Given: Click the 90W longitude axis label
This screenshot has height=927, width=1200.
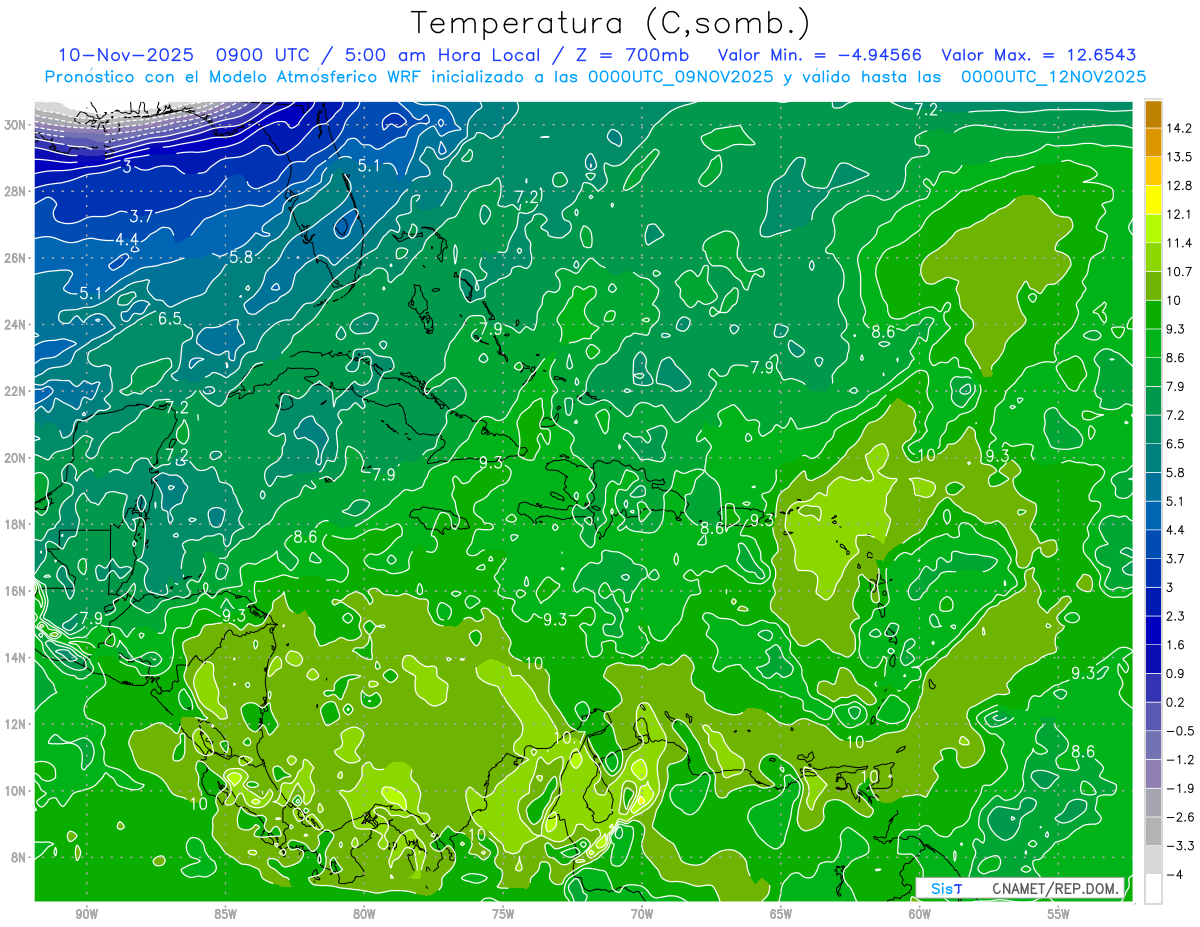Looking at the screenshot, I should click(x=86, y=914).
